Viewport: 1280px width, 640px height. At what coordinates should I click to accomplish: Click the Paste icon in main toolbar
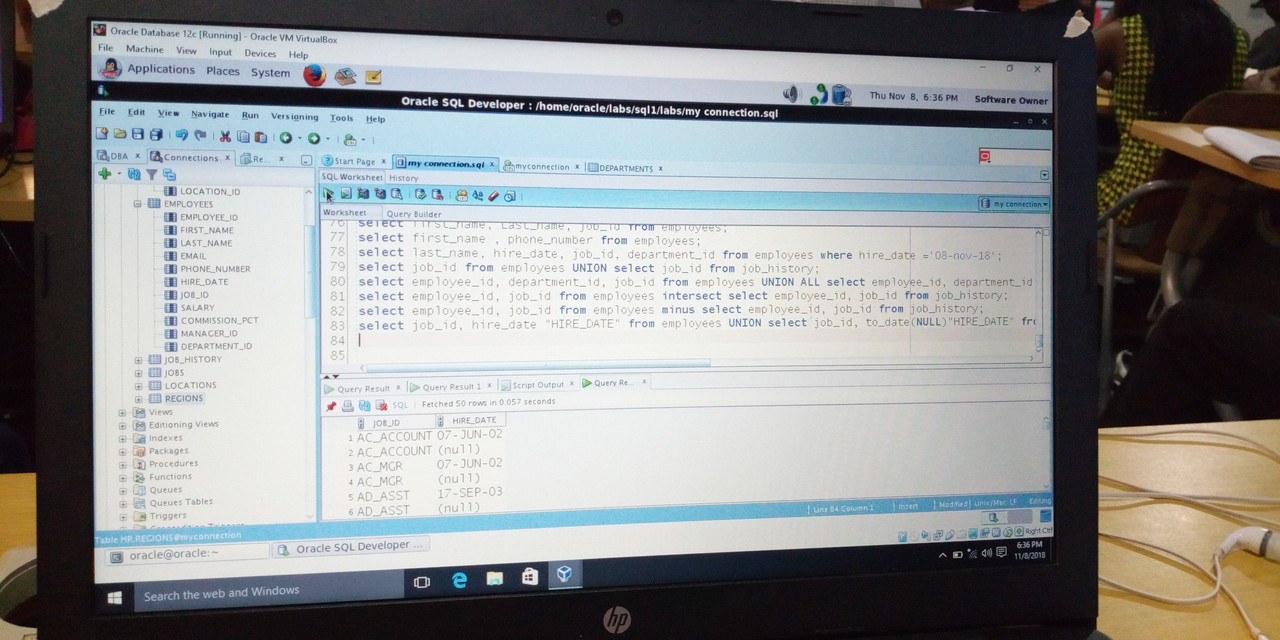tap(261, 137)
